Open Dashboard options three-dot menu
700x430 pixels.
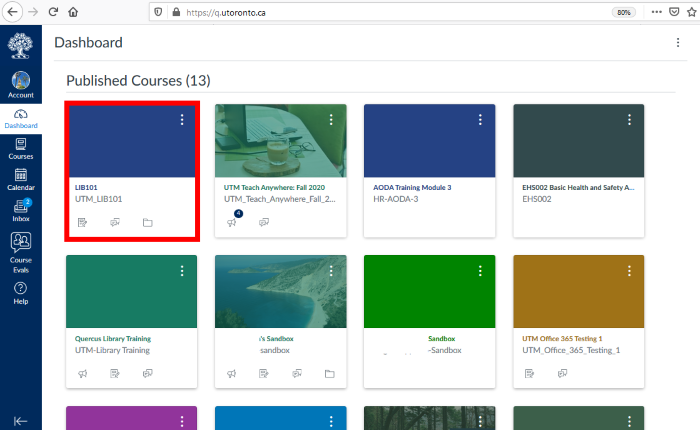[678, 42]
